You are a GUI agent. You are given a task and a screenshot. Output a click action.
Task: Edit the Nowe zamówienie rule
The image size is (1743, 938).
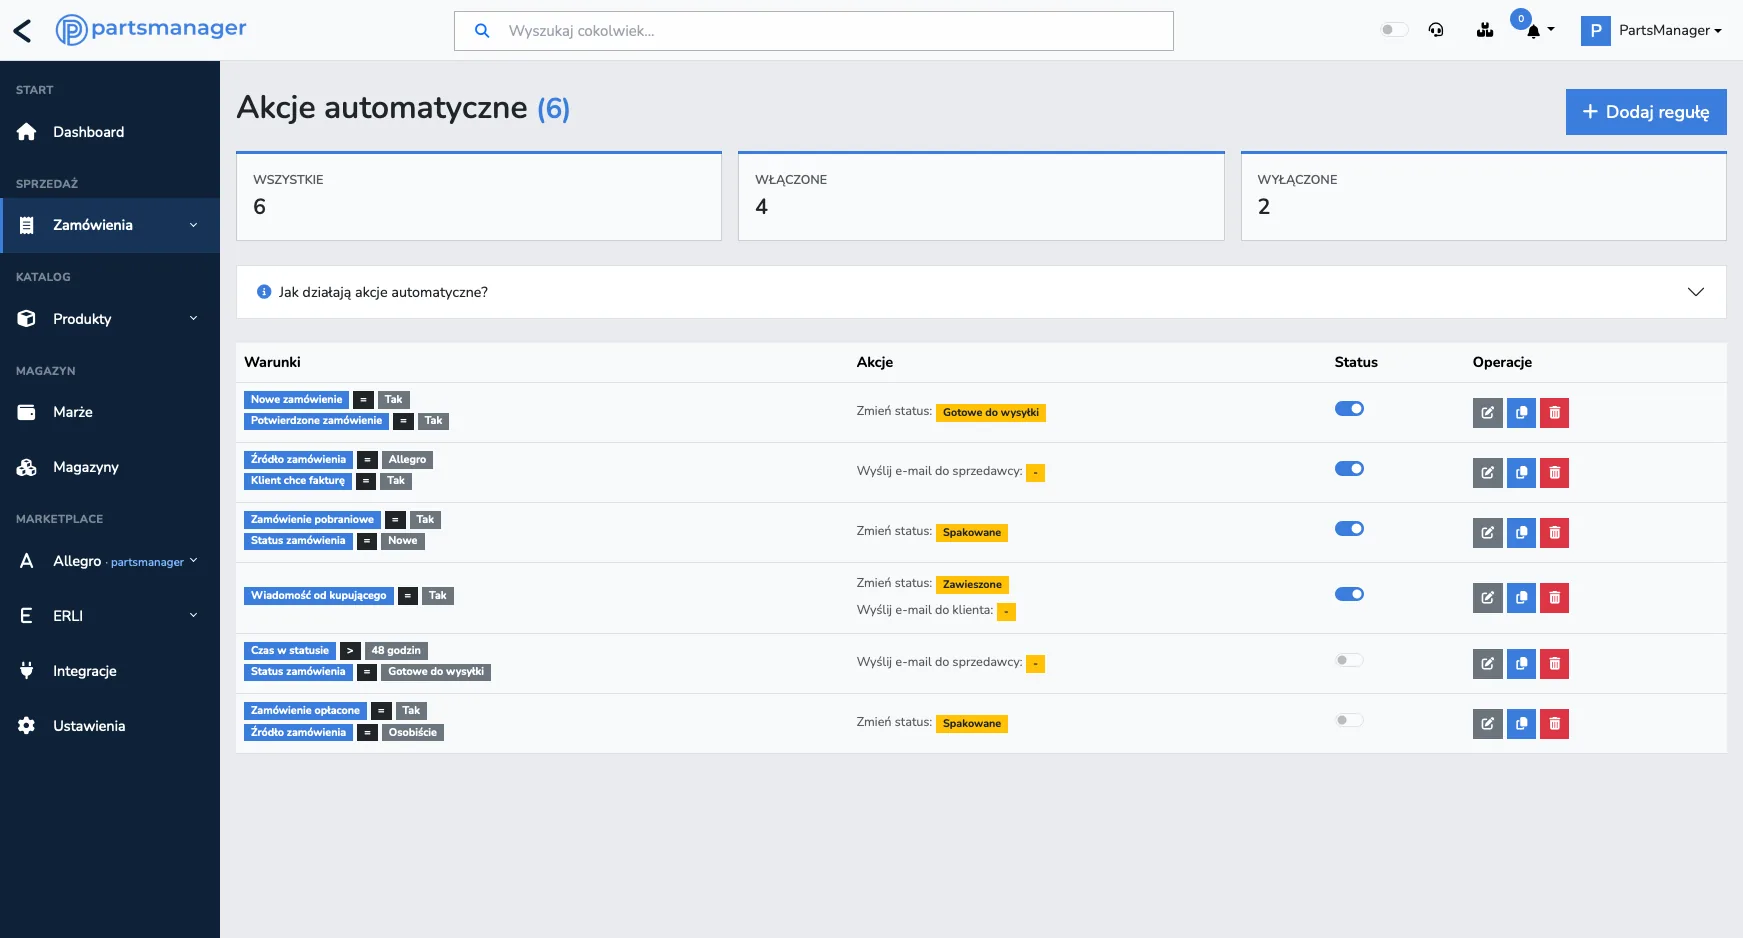click(1487, 412)
